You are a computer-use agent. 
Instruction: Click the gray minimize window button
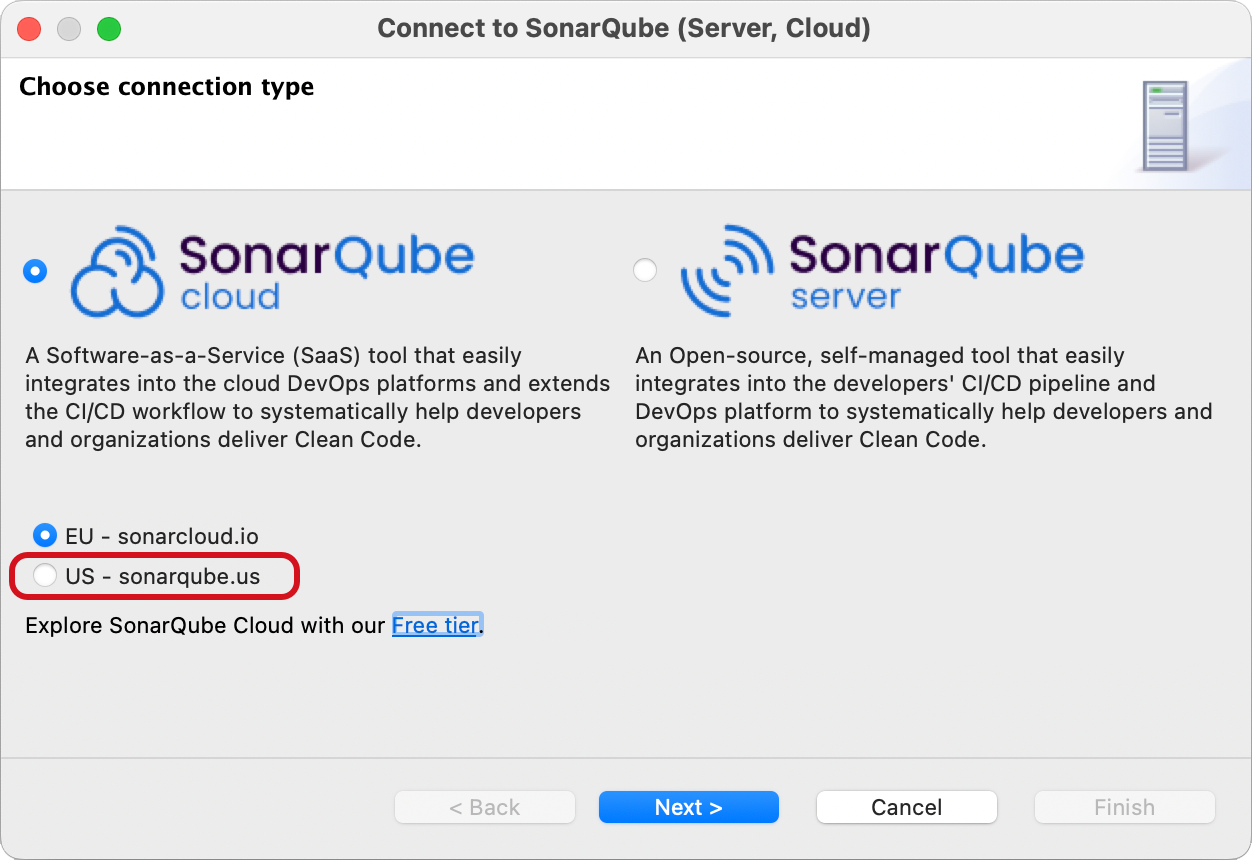point(69,29)
